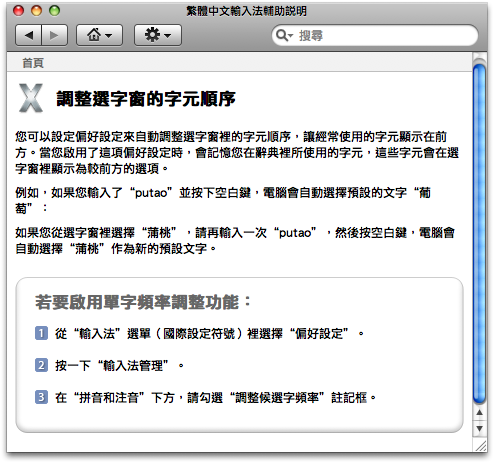
Task: Click step 3 number badge
Action: click(41, 397)
